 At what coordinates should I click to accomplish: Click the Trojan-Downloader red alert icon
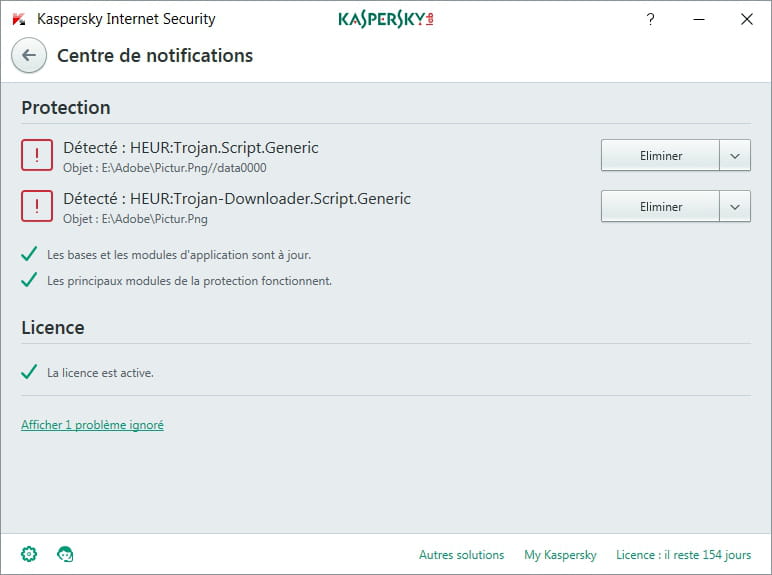pos(37,206)
